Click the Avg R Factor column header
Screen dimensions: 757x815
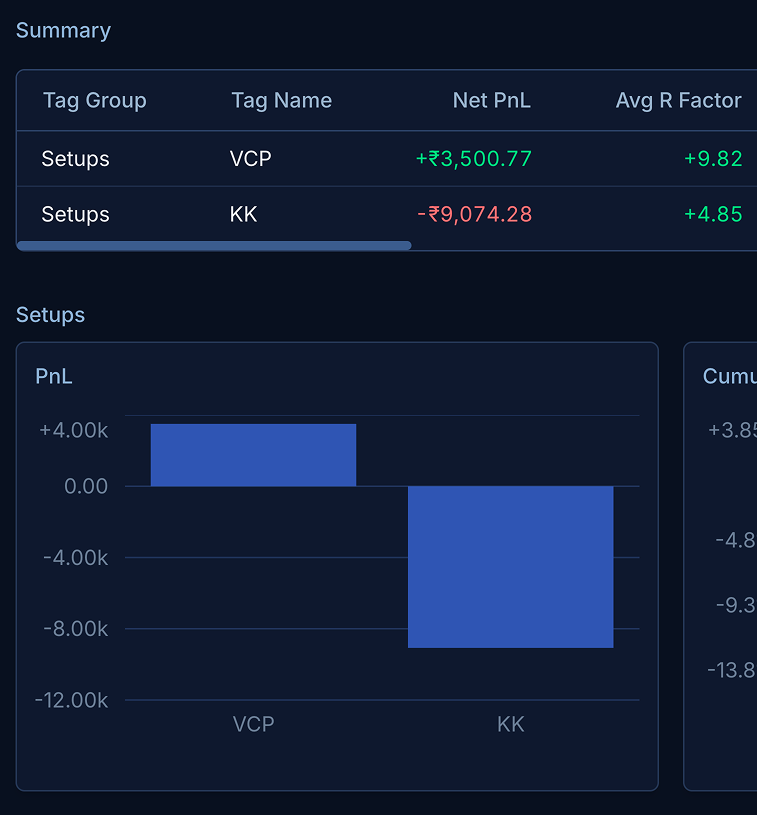(678, 100)
